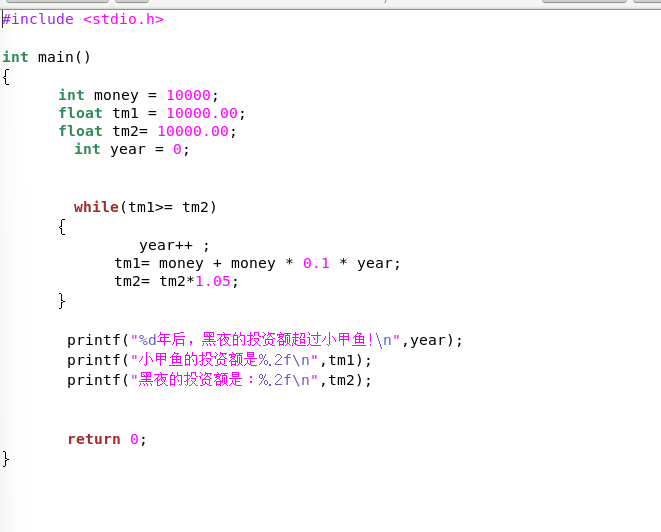The height and width of the screenshot is (532, 661).
Task: Click the #include <stdio.h> line
Action: (x=82, y=19)
